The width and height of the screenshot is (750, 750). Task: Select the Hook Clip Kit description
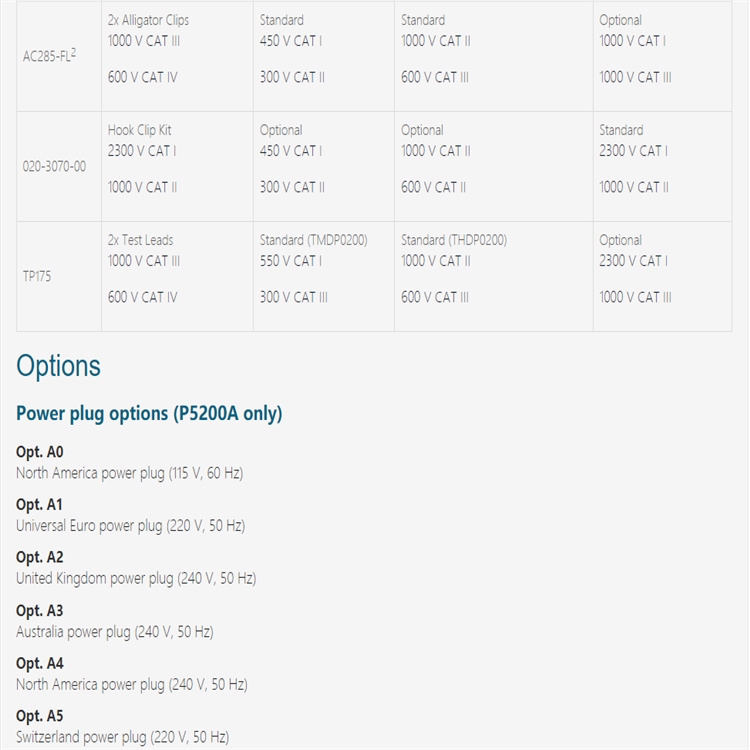(140, 130)
